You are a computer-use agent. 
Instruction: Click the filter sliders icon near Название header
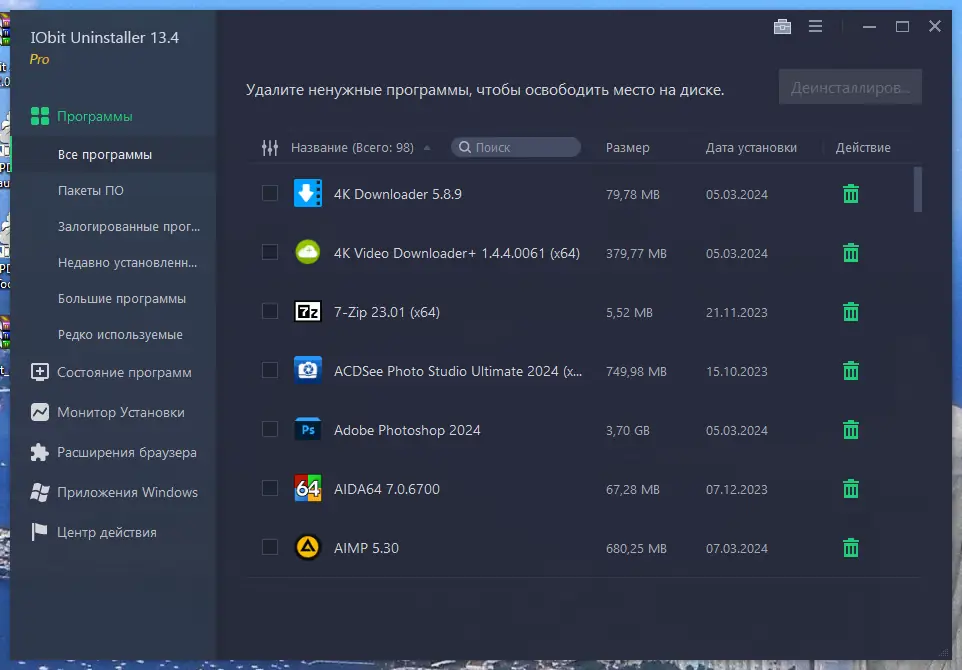click(269, 147)
